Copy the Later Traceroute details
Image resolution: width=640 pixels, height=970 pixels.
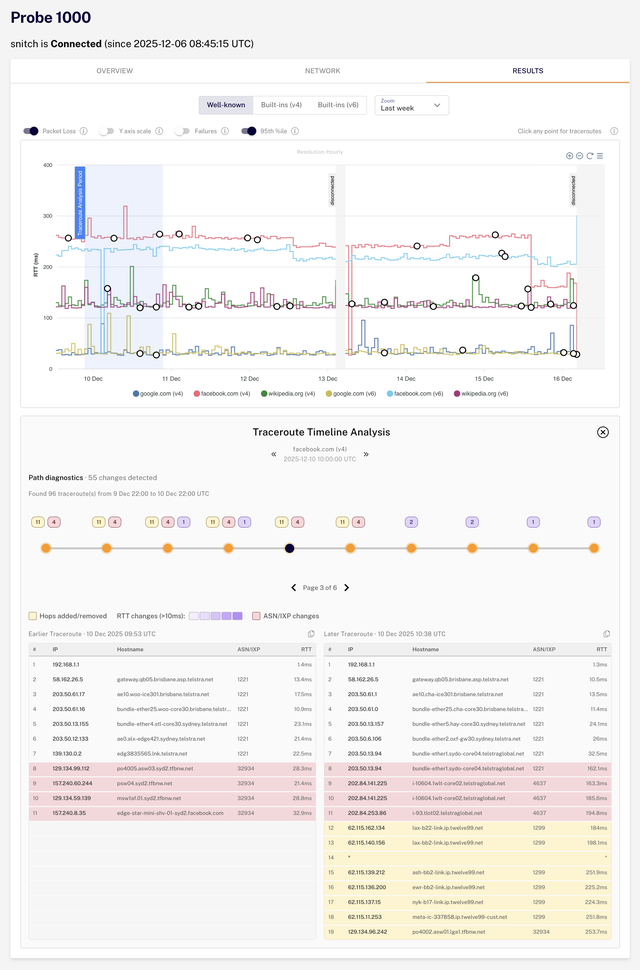(605, 633)
